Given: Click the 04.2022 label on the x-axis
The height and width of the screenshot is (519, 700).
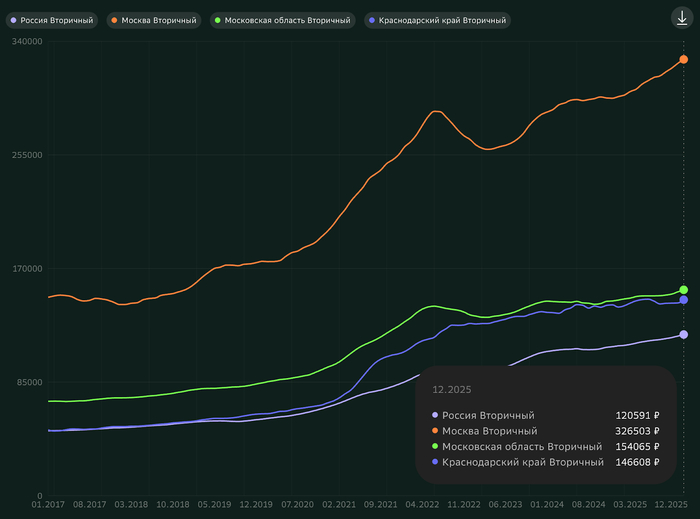Looking at the screenshot, I should pyautogui.click(x=423, y=506).
